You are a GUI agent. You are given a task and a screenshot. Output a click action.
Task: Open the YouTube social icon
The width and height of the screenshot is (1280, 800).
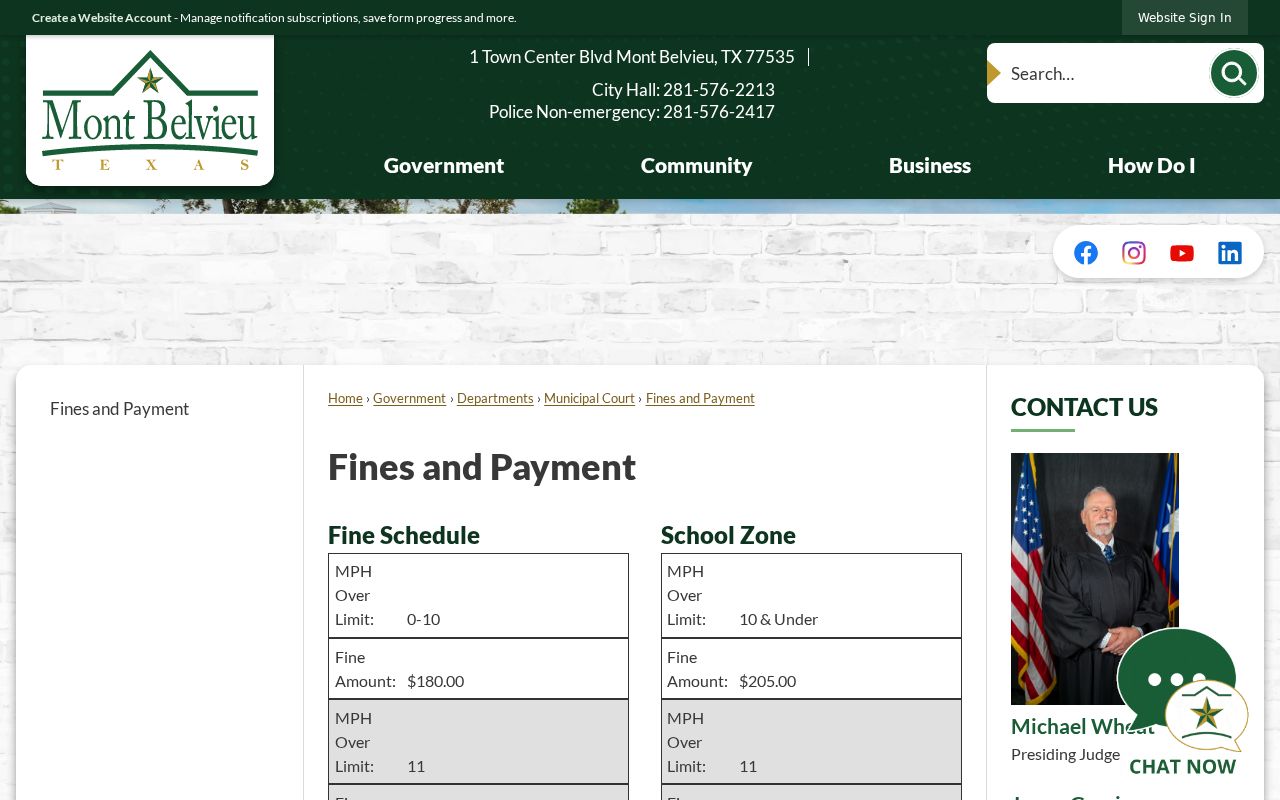click(x=1182, y=253)
